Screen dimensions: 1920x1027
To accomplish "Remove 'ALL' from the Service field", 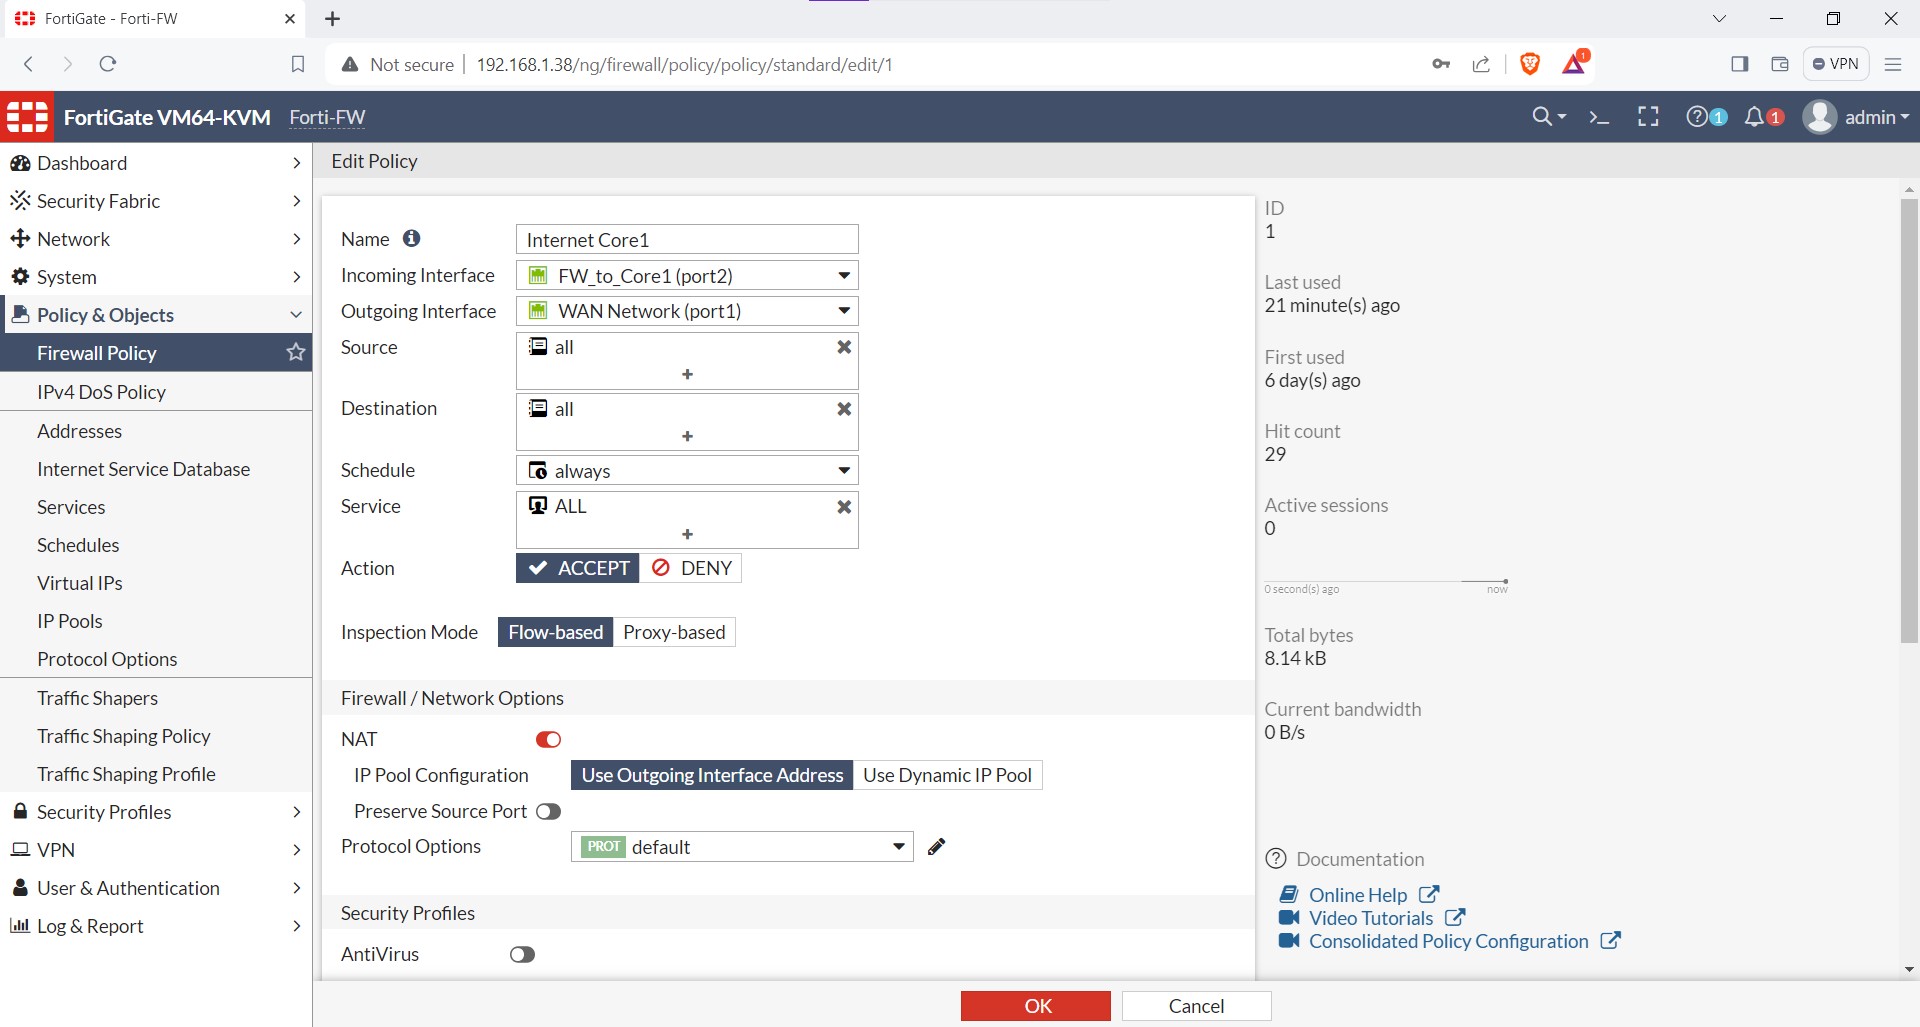I will 844,507.
